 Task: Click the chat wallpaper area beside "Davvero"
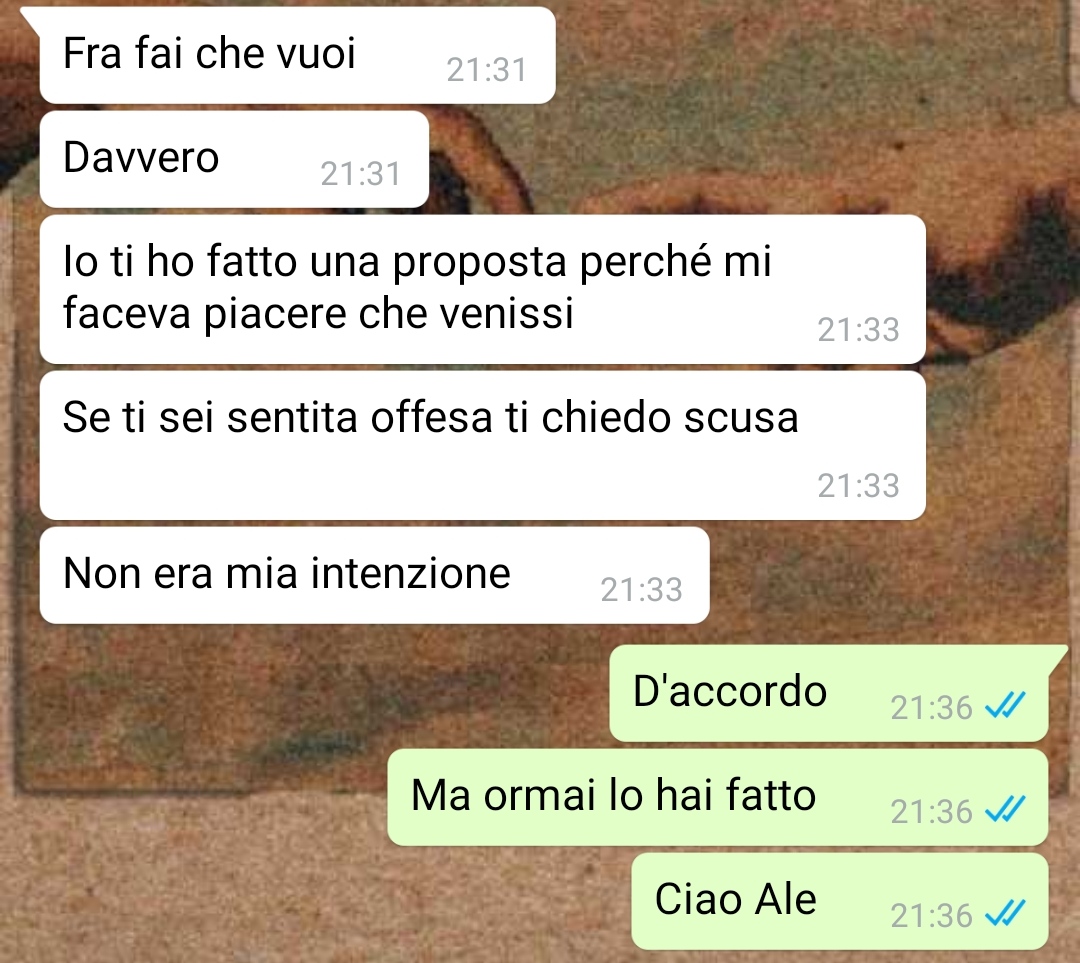[689, 159]
